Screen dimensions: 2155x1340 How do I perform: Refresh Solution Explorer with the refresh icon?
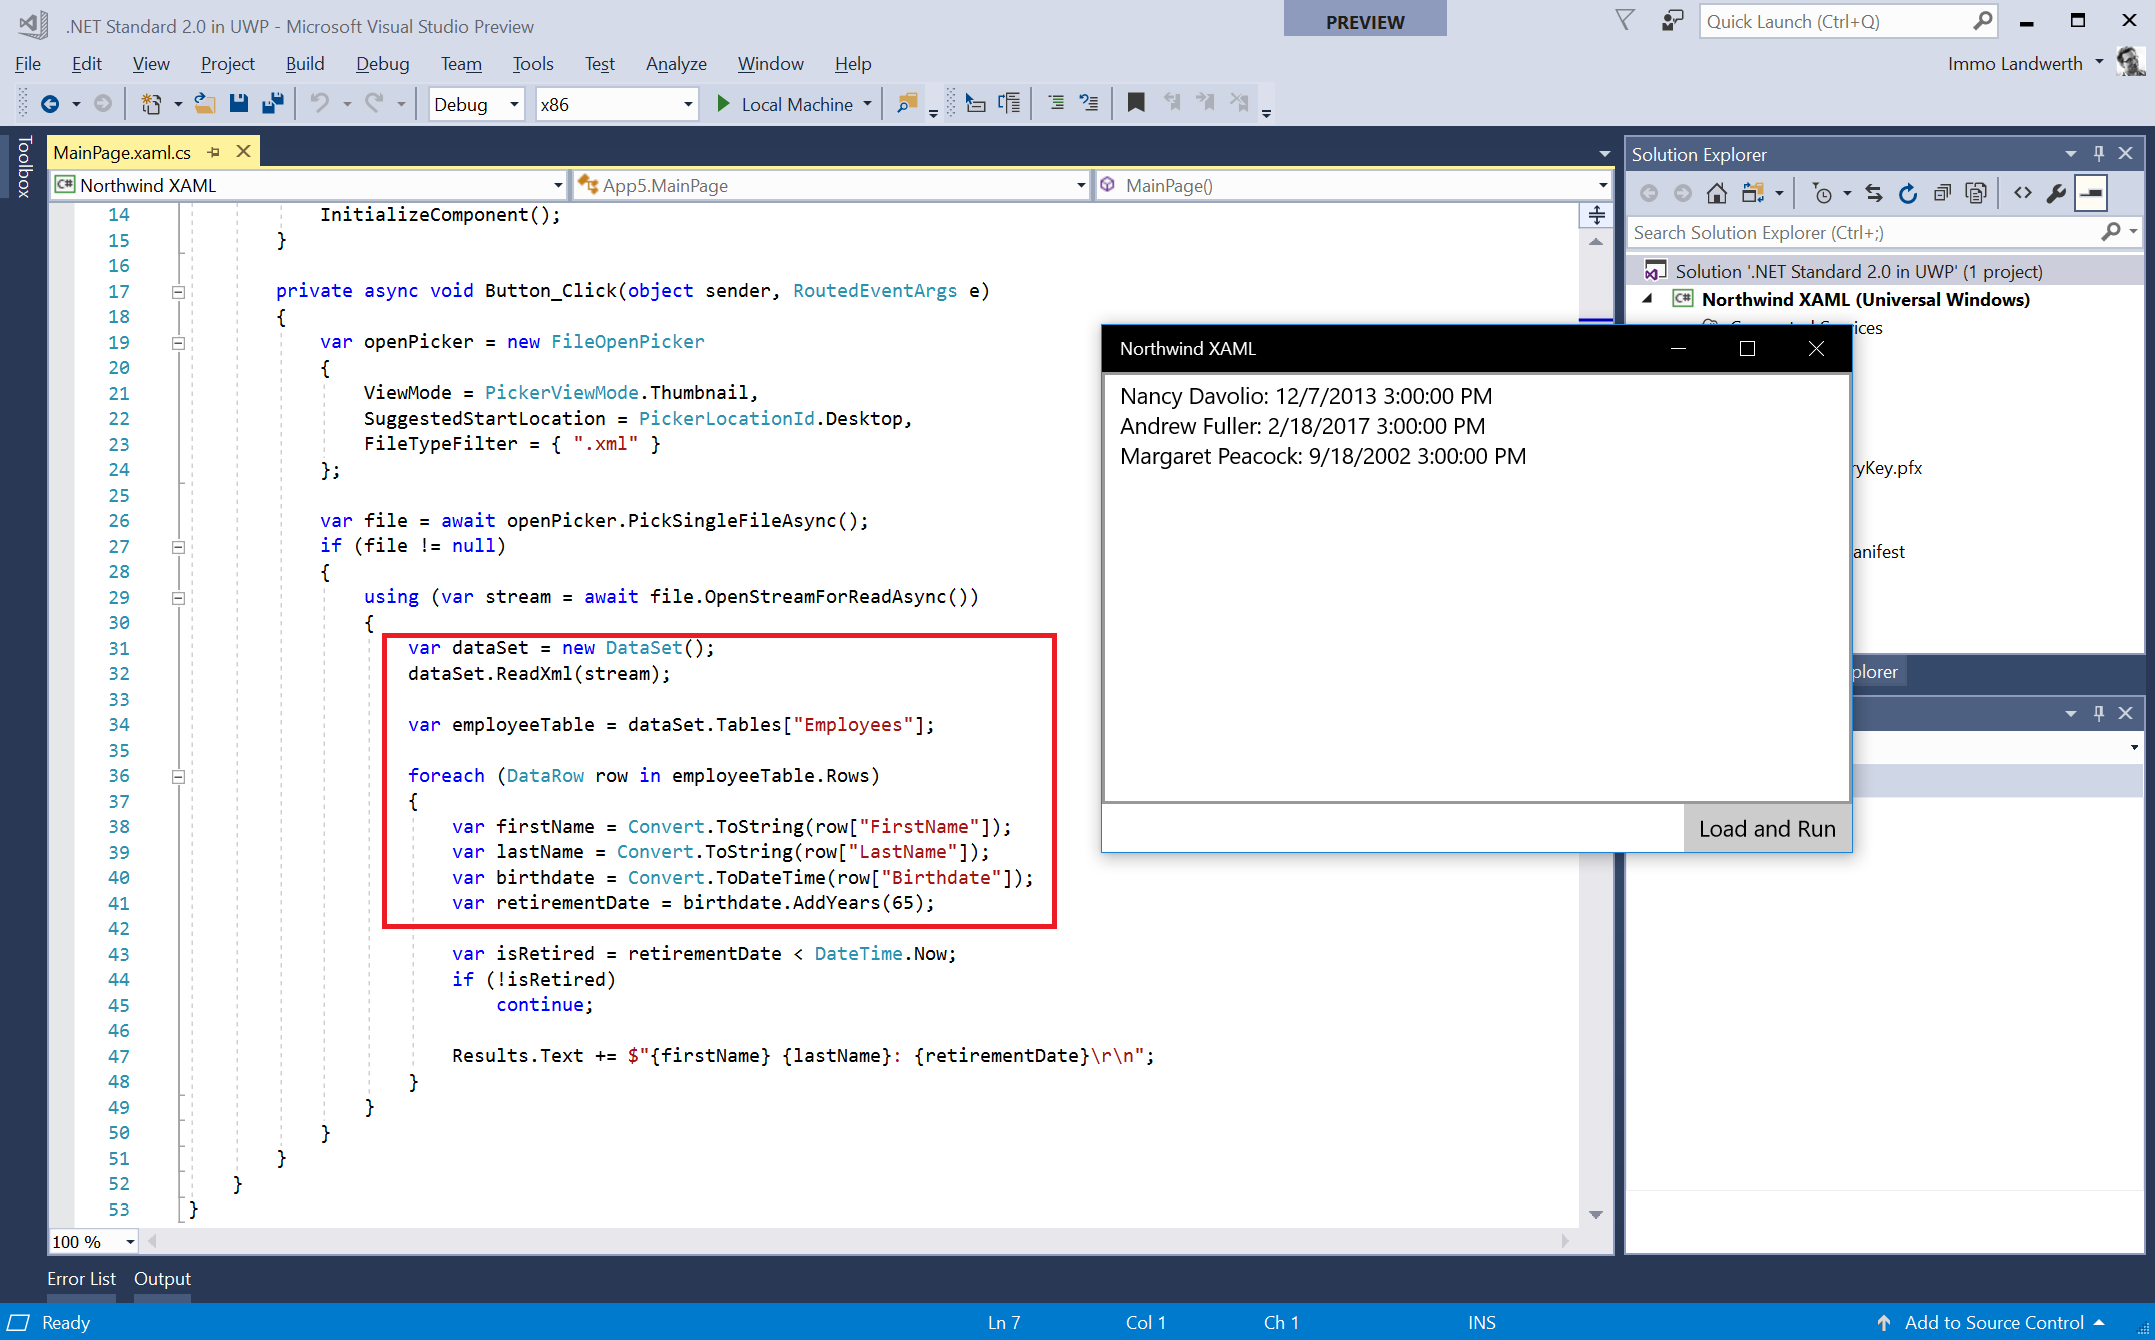click(x=1908, y=193)
